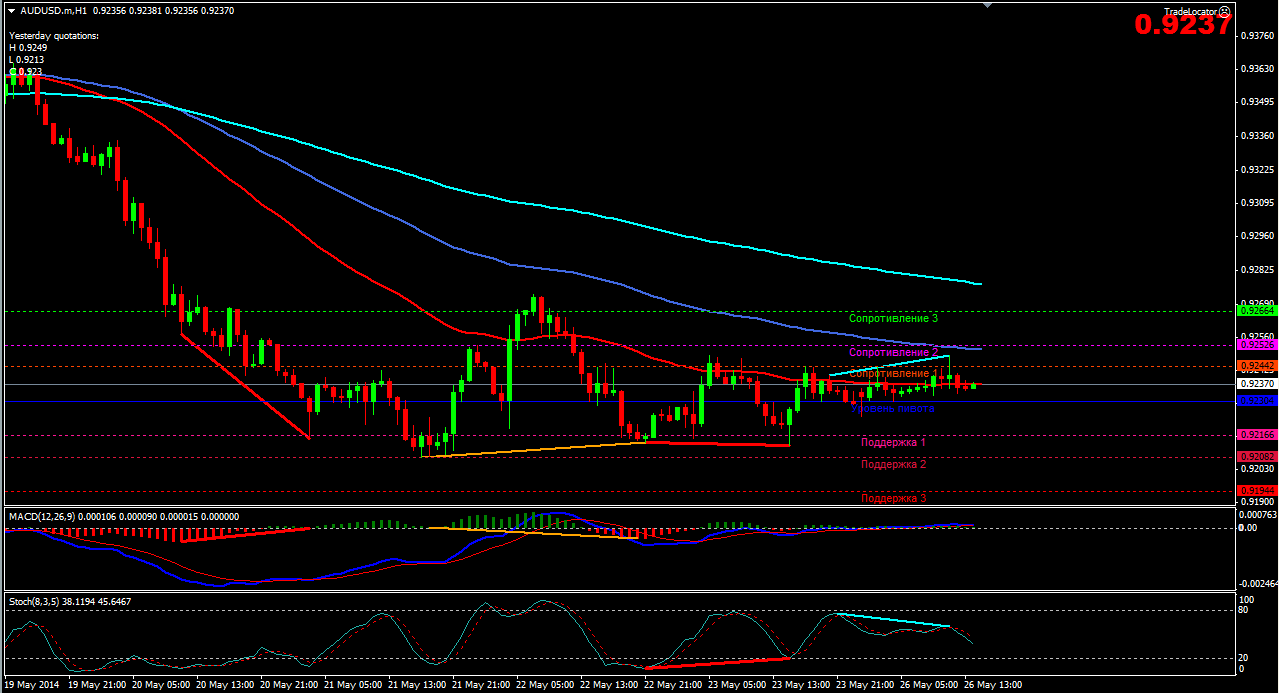Screen dimensions: 1279x693
Task: Click the '19 May 2014' time axis label
Action: [33, 686]
